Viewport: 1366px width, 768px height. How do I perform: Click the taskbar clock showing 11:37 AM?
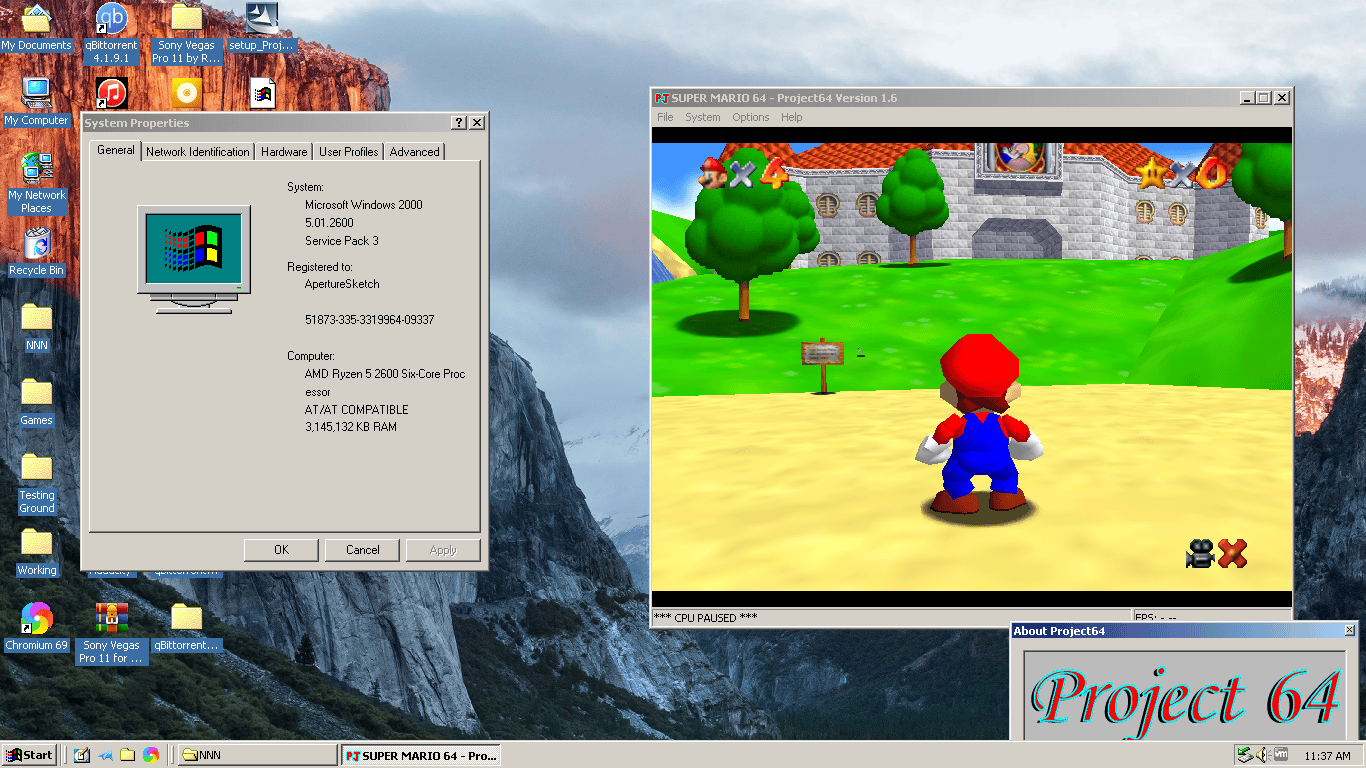tap(1328, 756)
